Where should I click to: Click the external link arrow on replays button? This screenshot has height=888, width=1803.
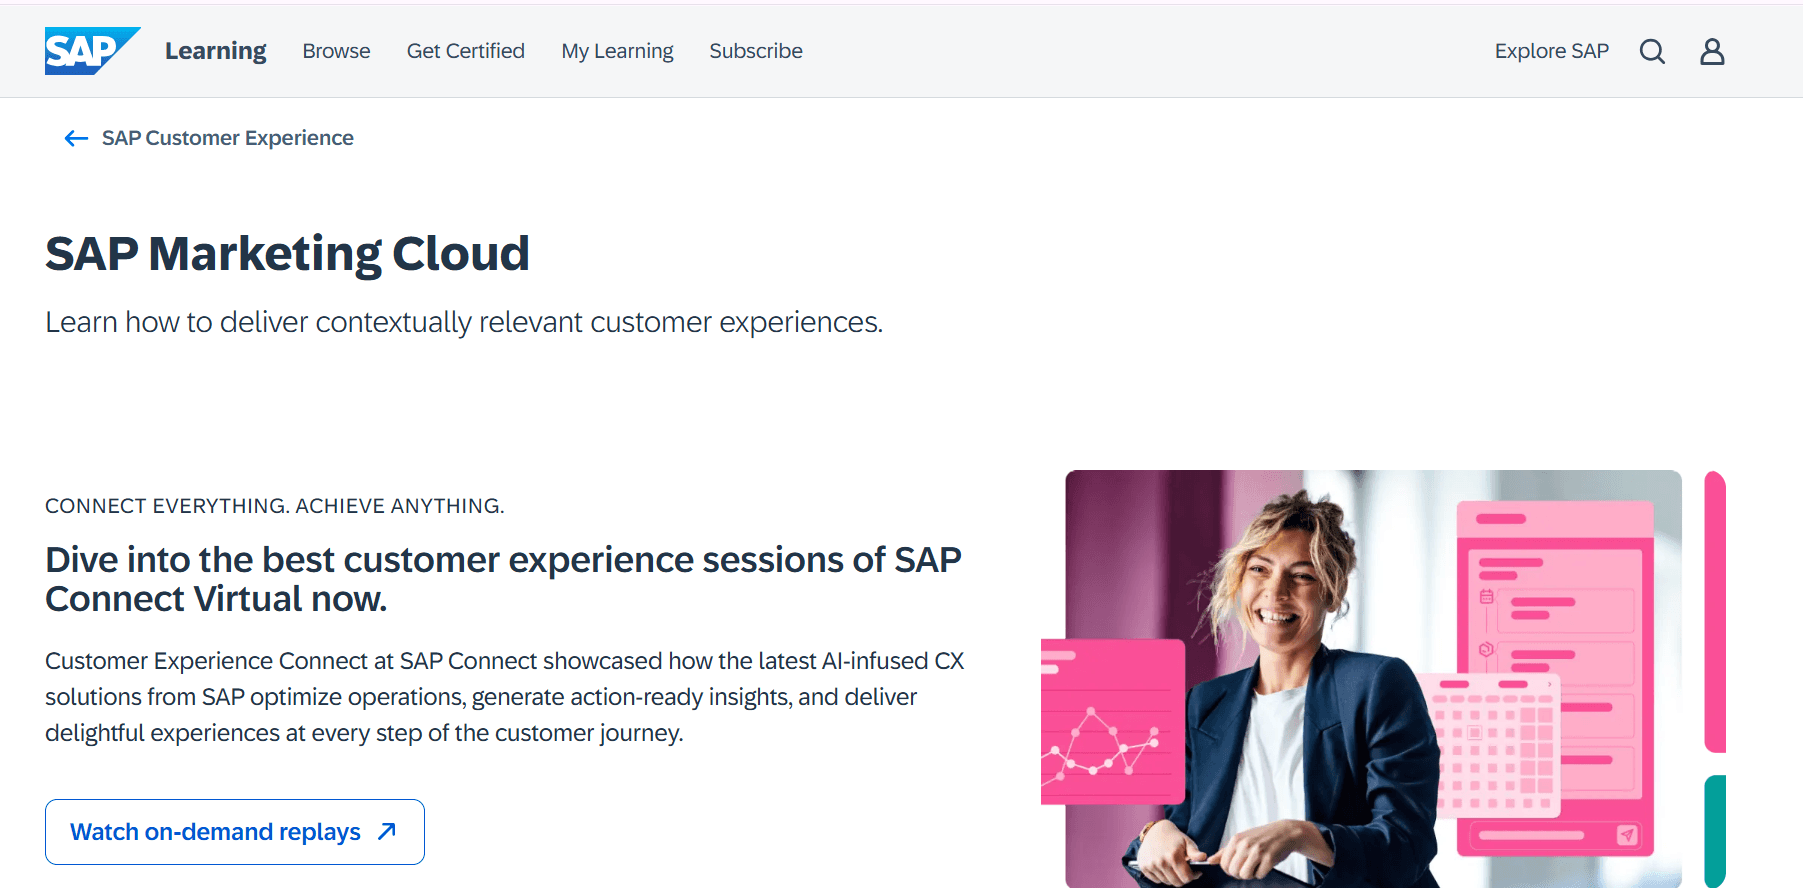pyautogui.click(x=385, y=831)
